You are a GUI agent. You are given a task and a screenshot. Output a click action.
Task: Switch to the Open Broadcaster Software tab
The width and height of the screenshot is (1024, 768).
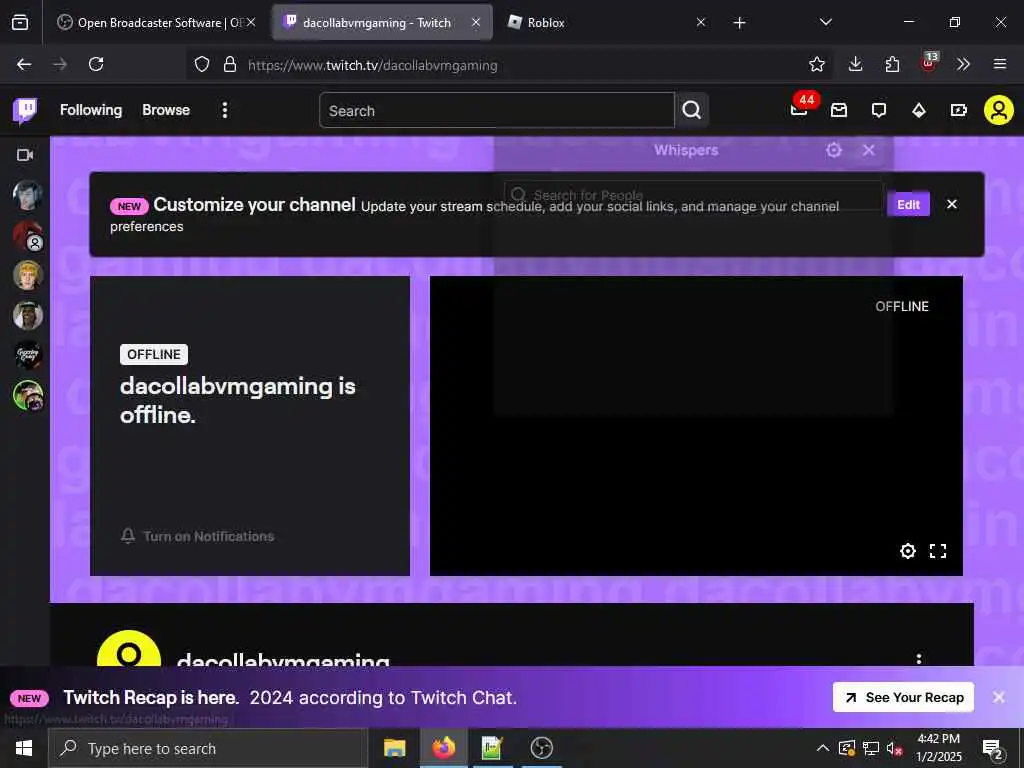click(155, 22)
